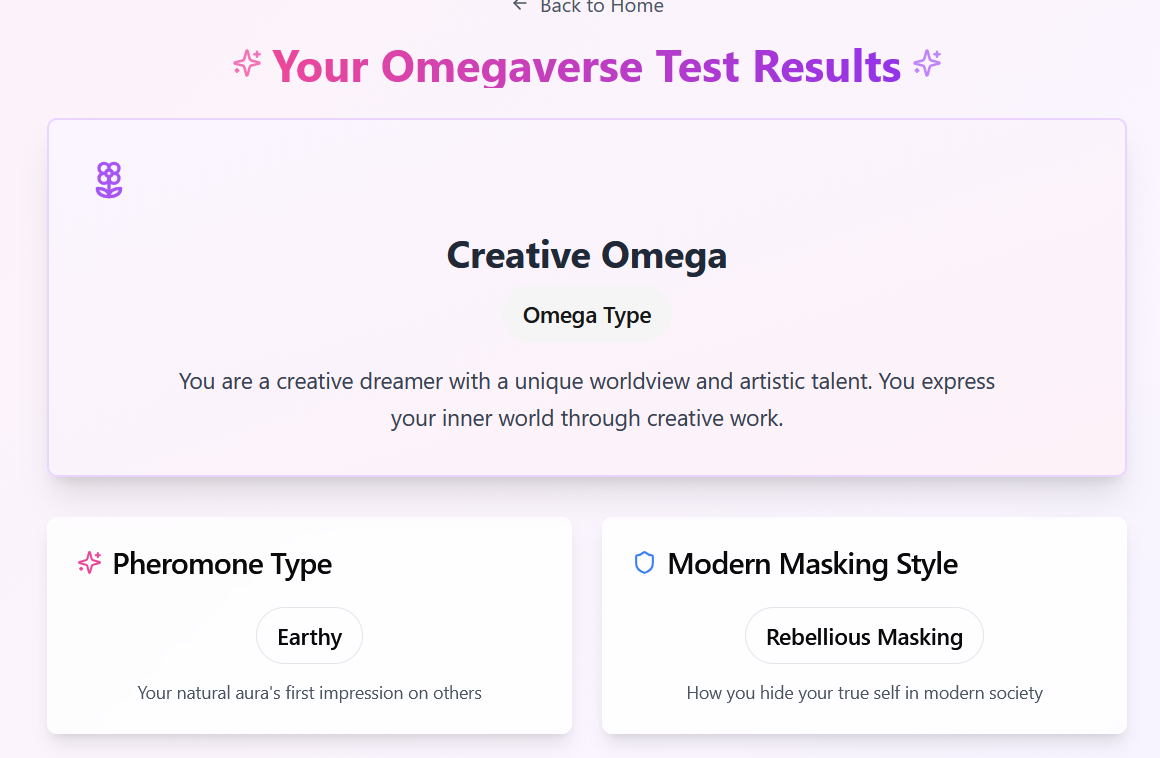
Task: Select the Rebellious Masking badge
Action: (864, 636)
